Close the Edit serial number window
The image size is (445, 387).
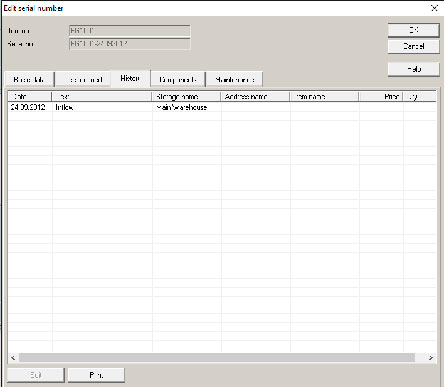point(434,8)
